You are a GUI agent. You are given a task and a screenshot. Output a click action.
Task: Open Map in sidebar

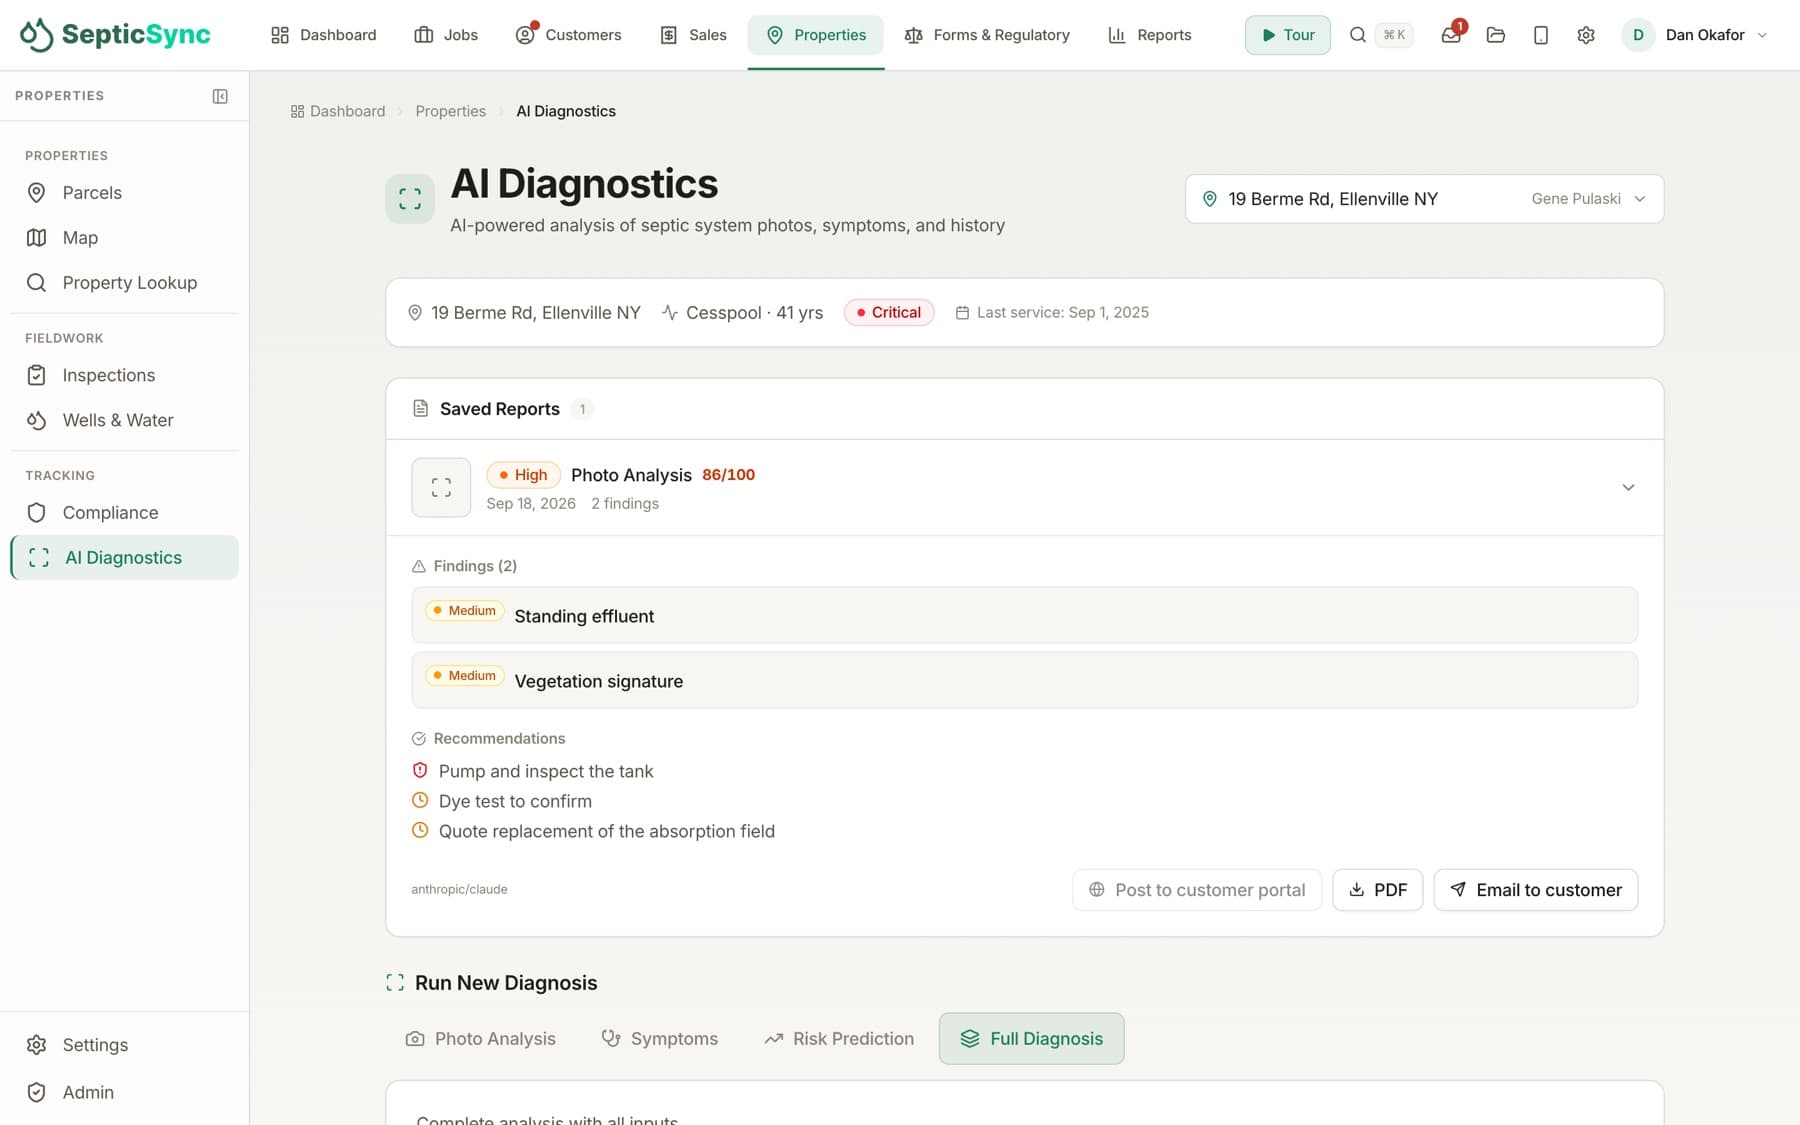[x=124, y=238]
